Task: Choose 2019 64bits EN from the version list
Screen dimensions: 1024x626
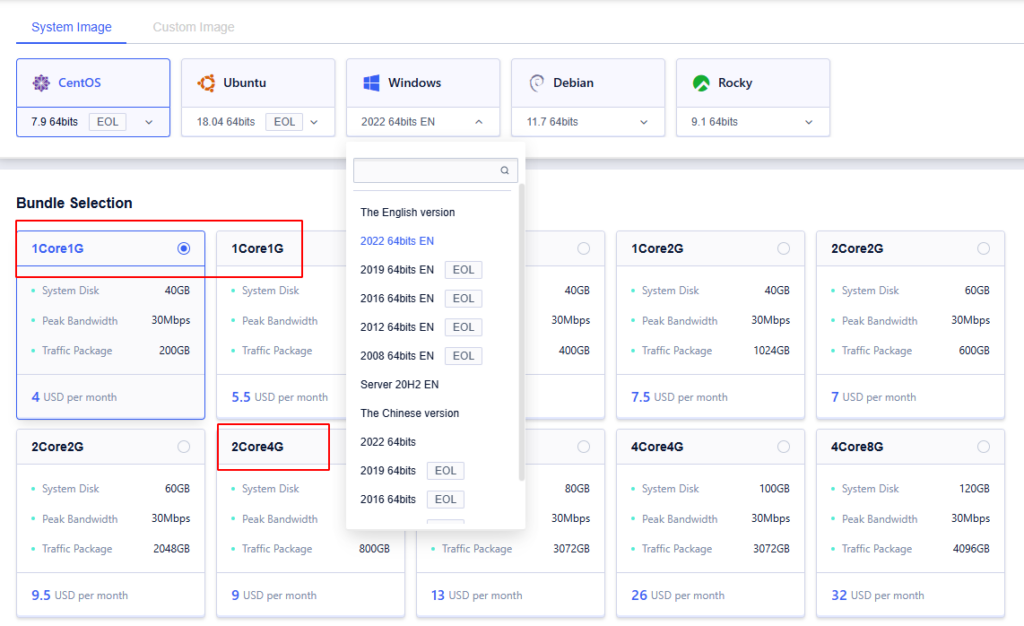Action: point(397,270)
